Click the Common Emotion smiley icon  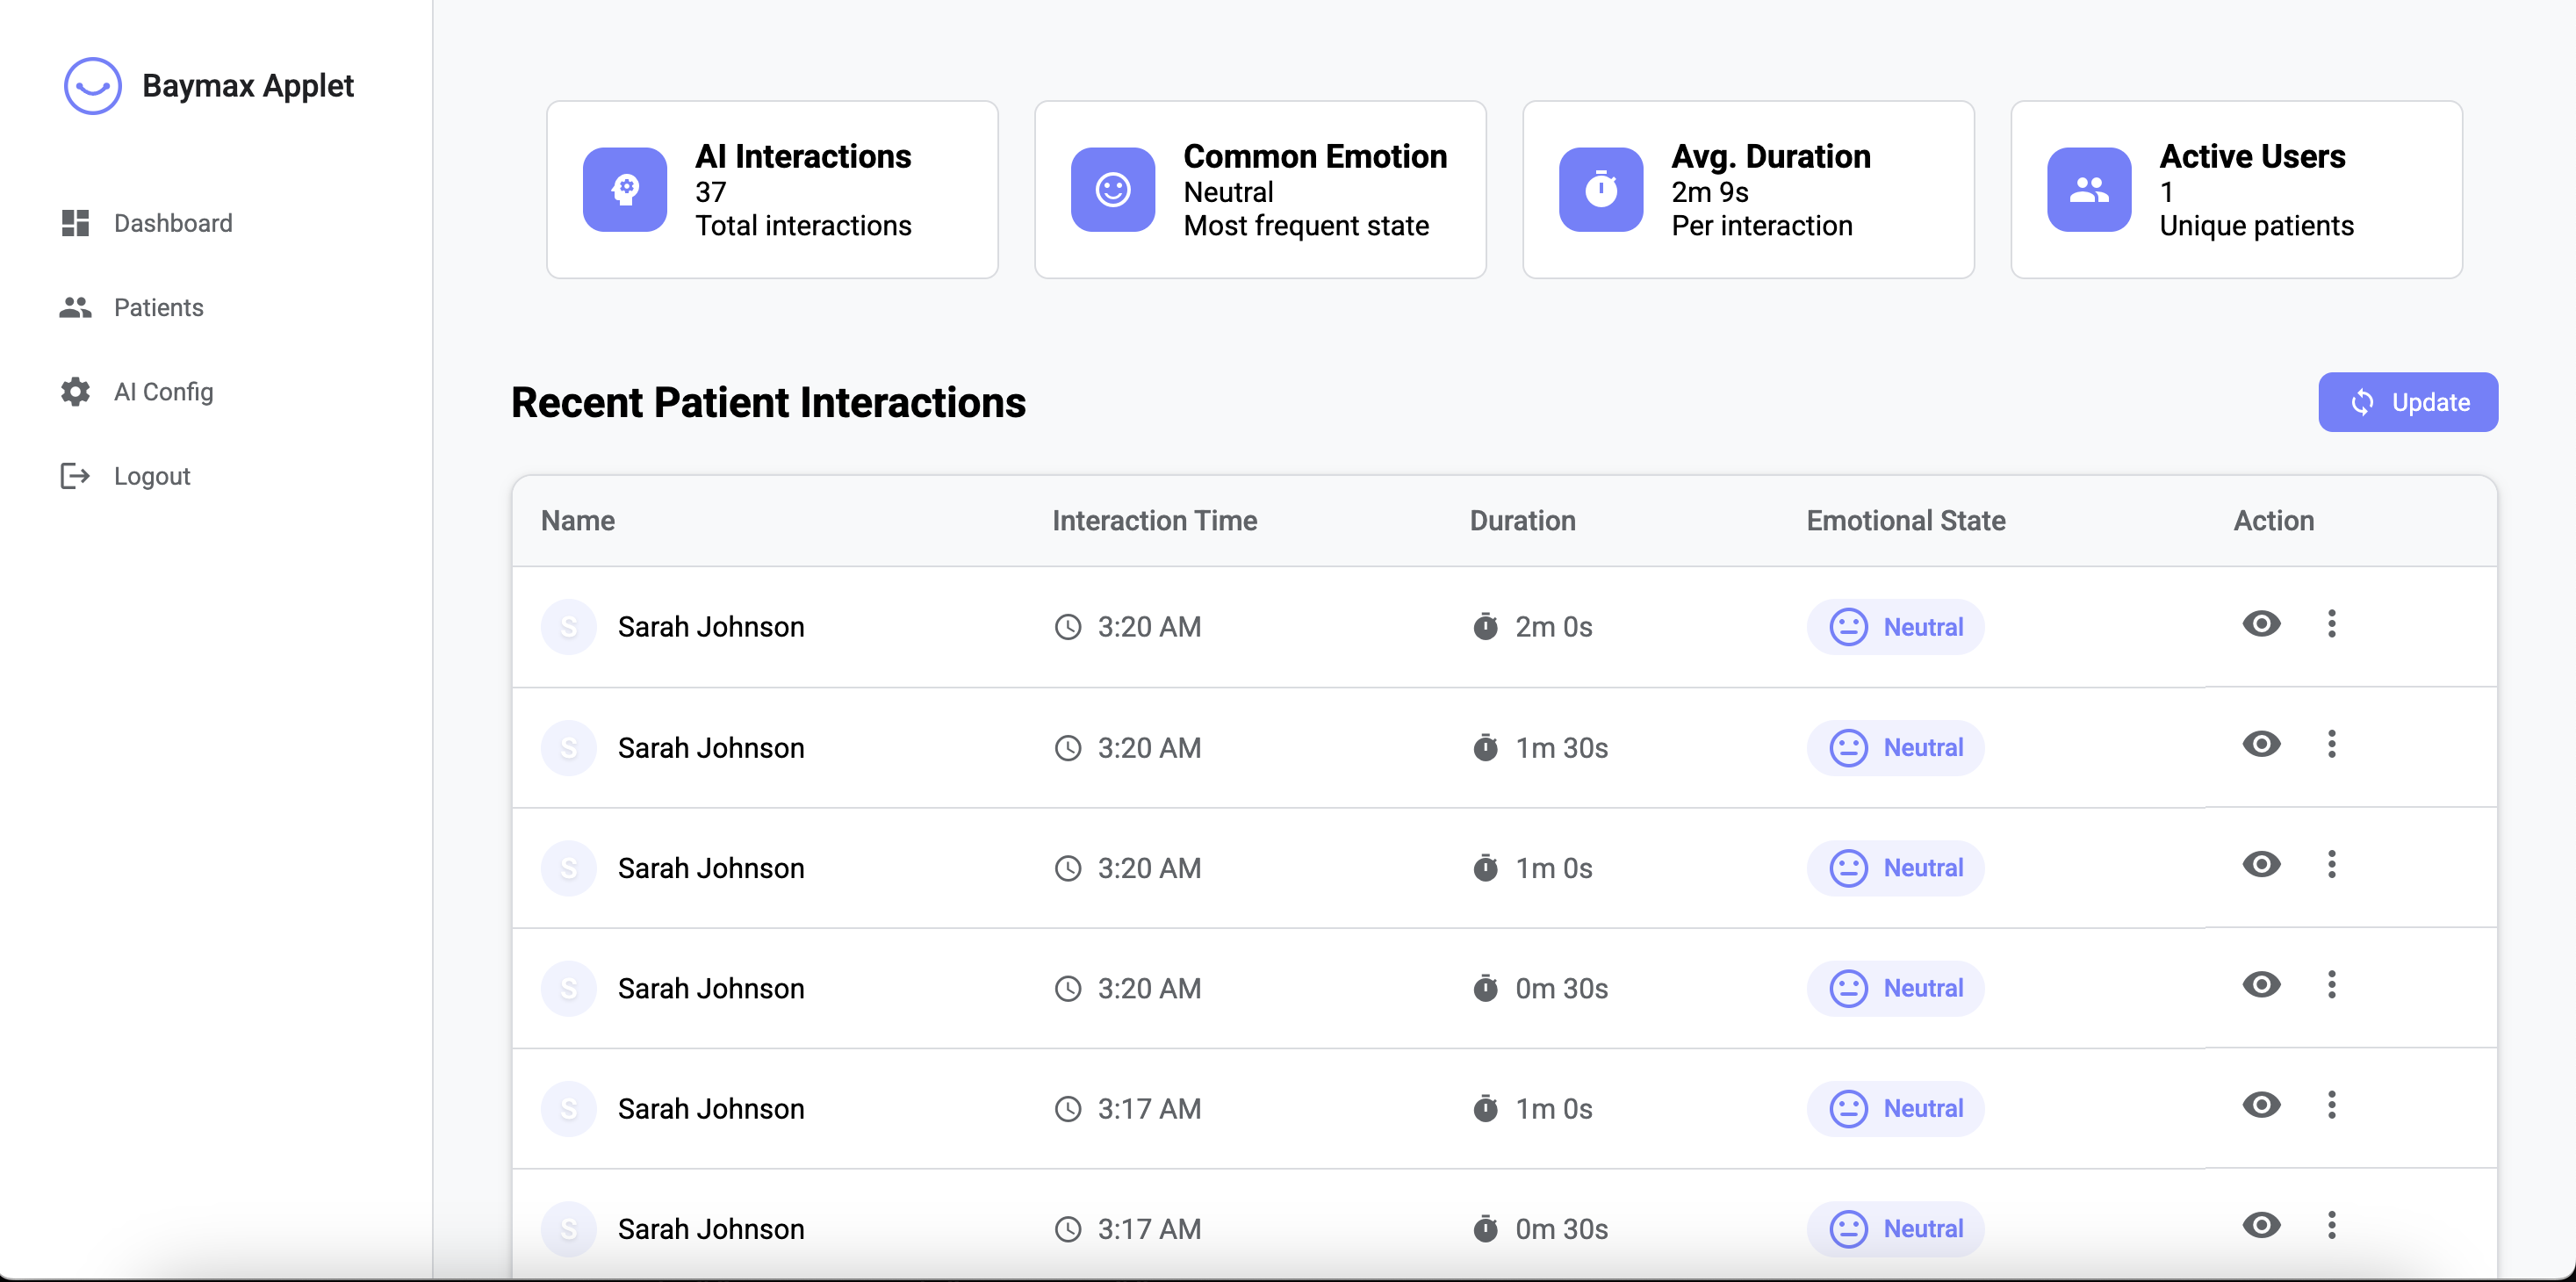pyautogui.click(x=1112, y=190)
